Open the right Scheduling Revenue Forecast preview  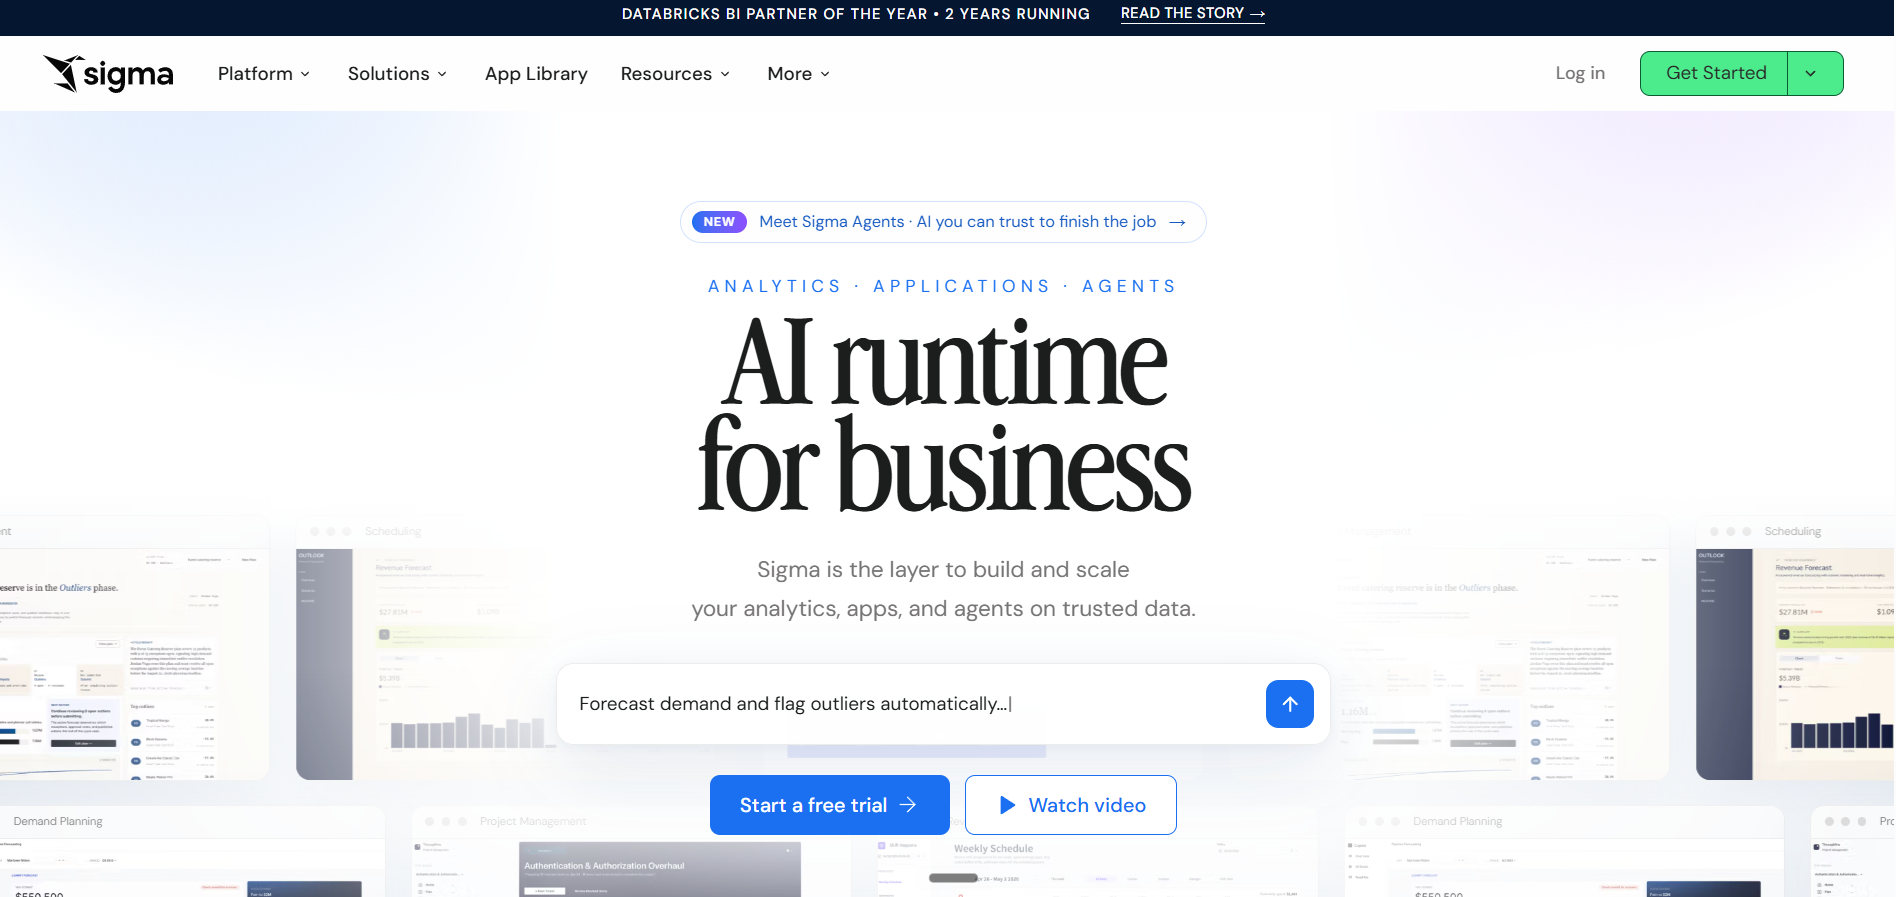1795,648
